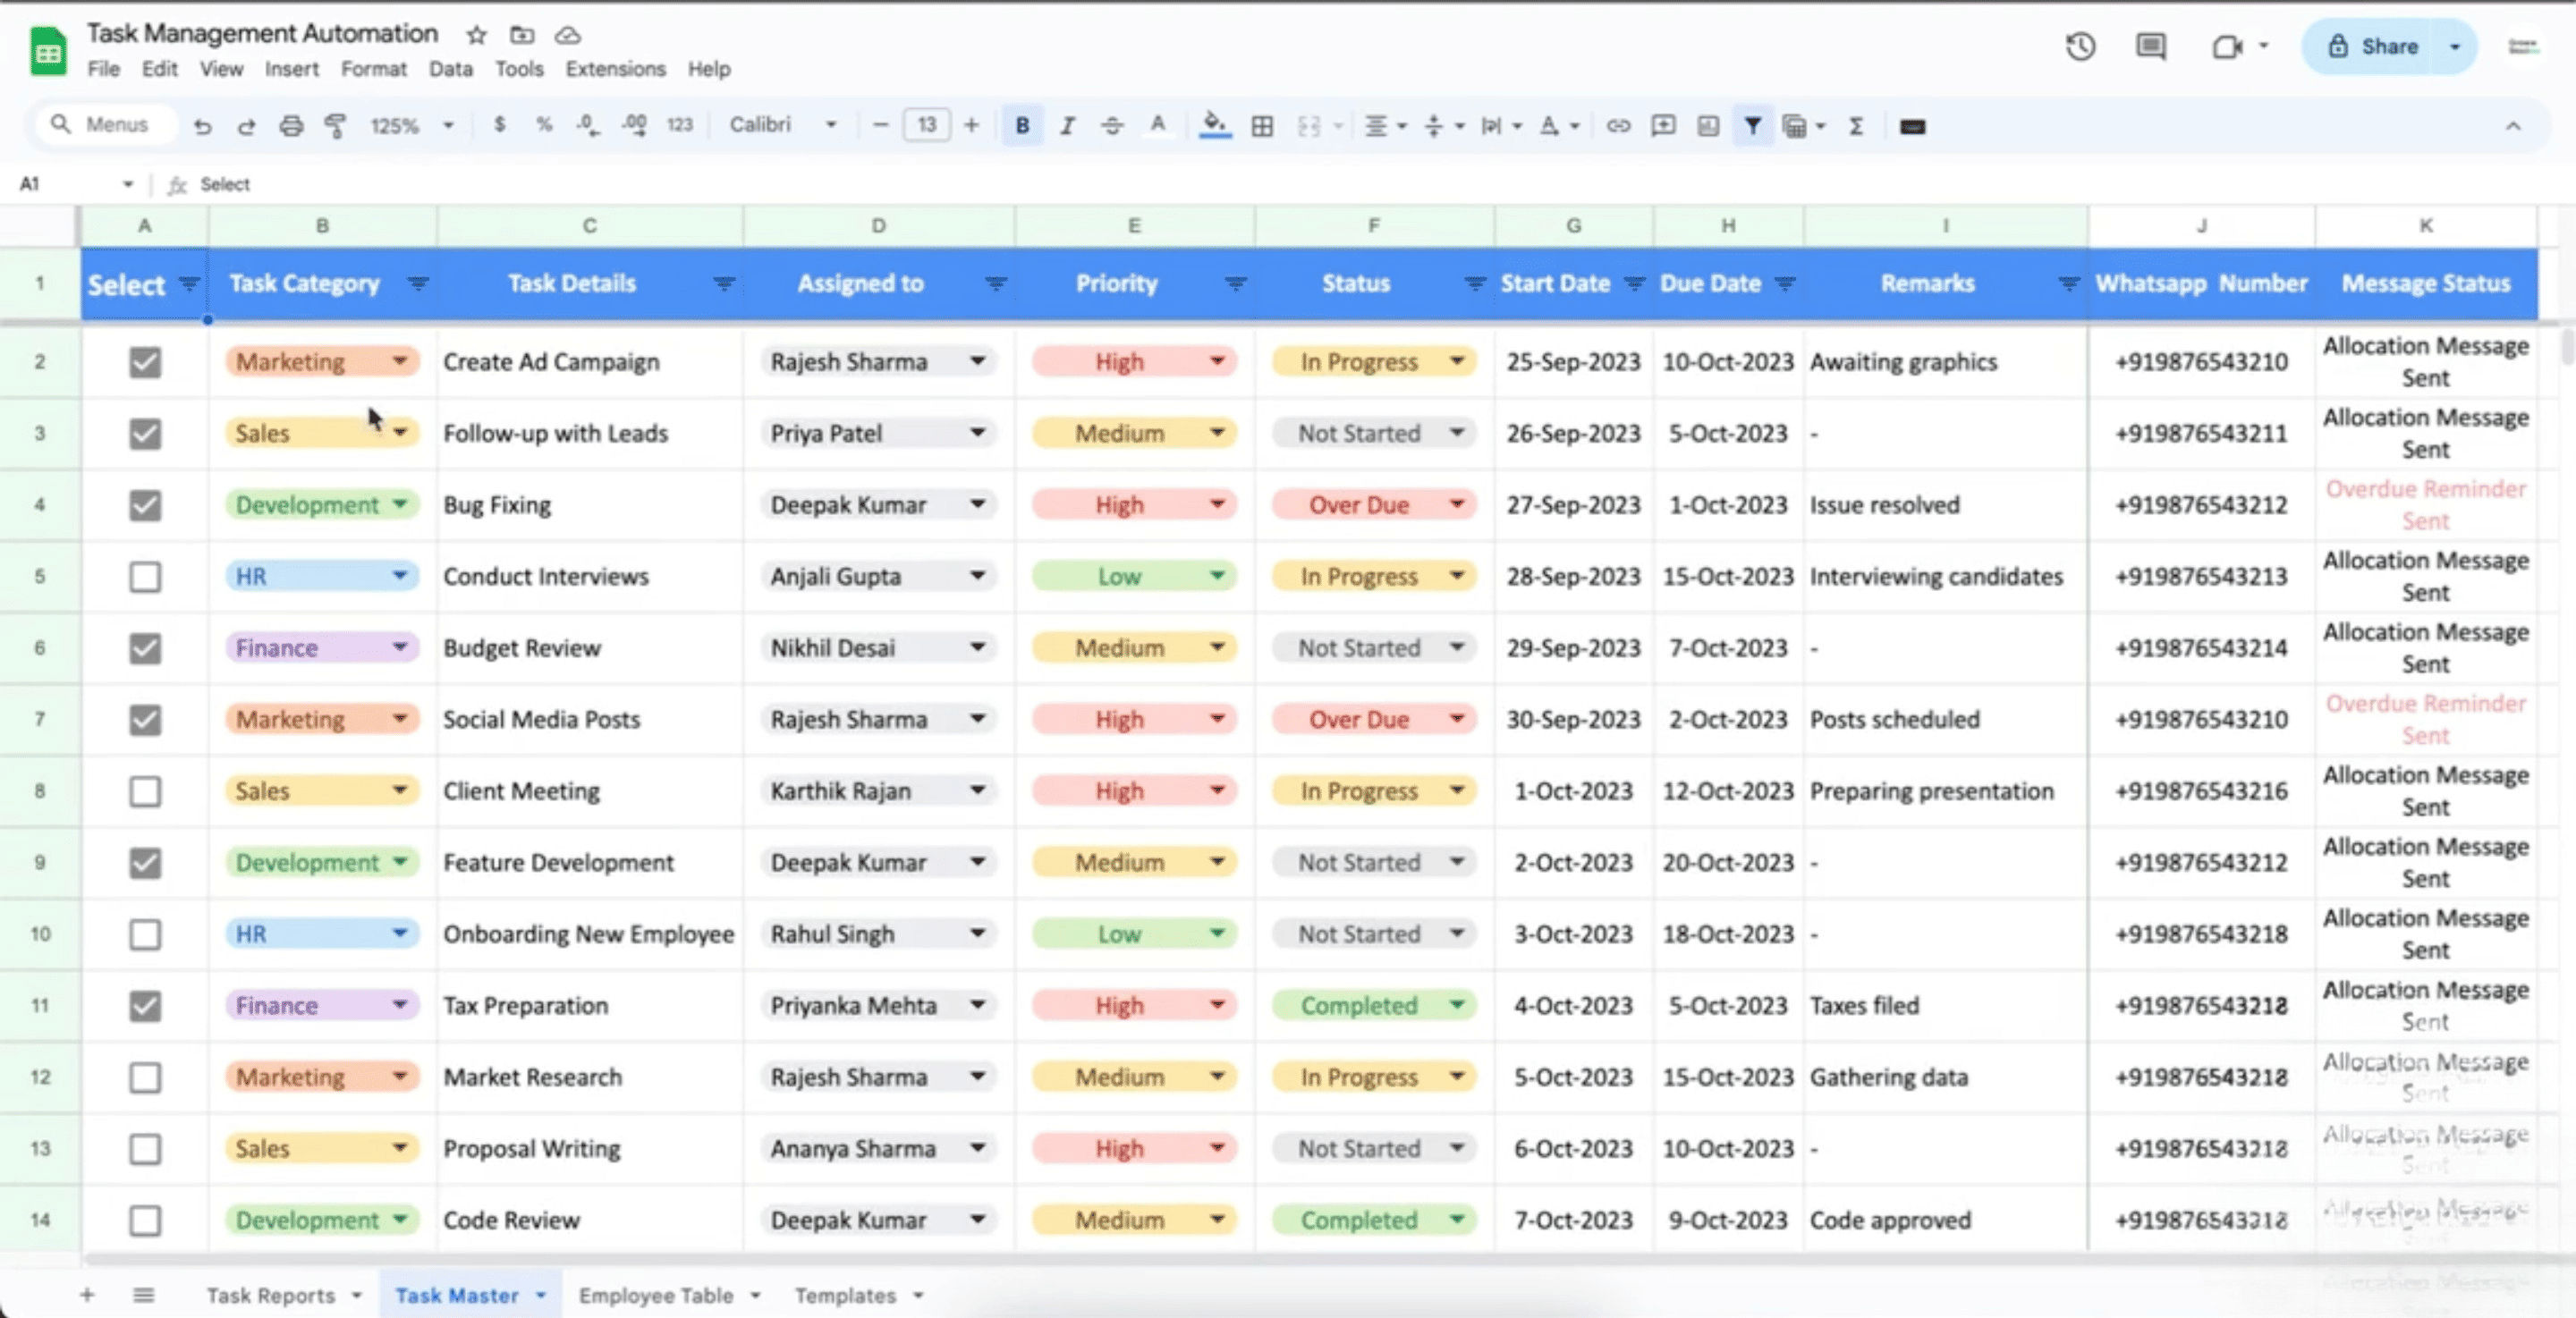Viewport: 2576px width, 1318px height.
Task: Uncheck the Follow-up with Leads checkbox
Action: [x=145, y=433]
